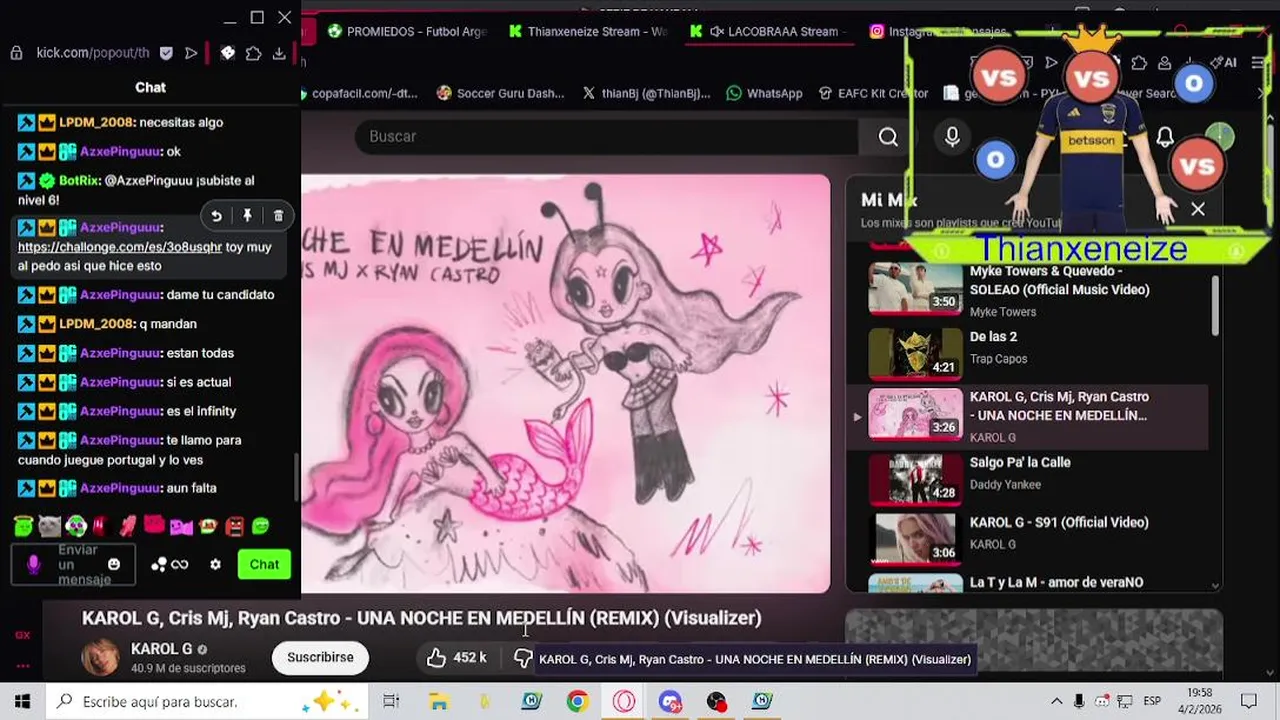
Task: Close the Mi Mix playlist panel
Action: point(1198,209)
